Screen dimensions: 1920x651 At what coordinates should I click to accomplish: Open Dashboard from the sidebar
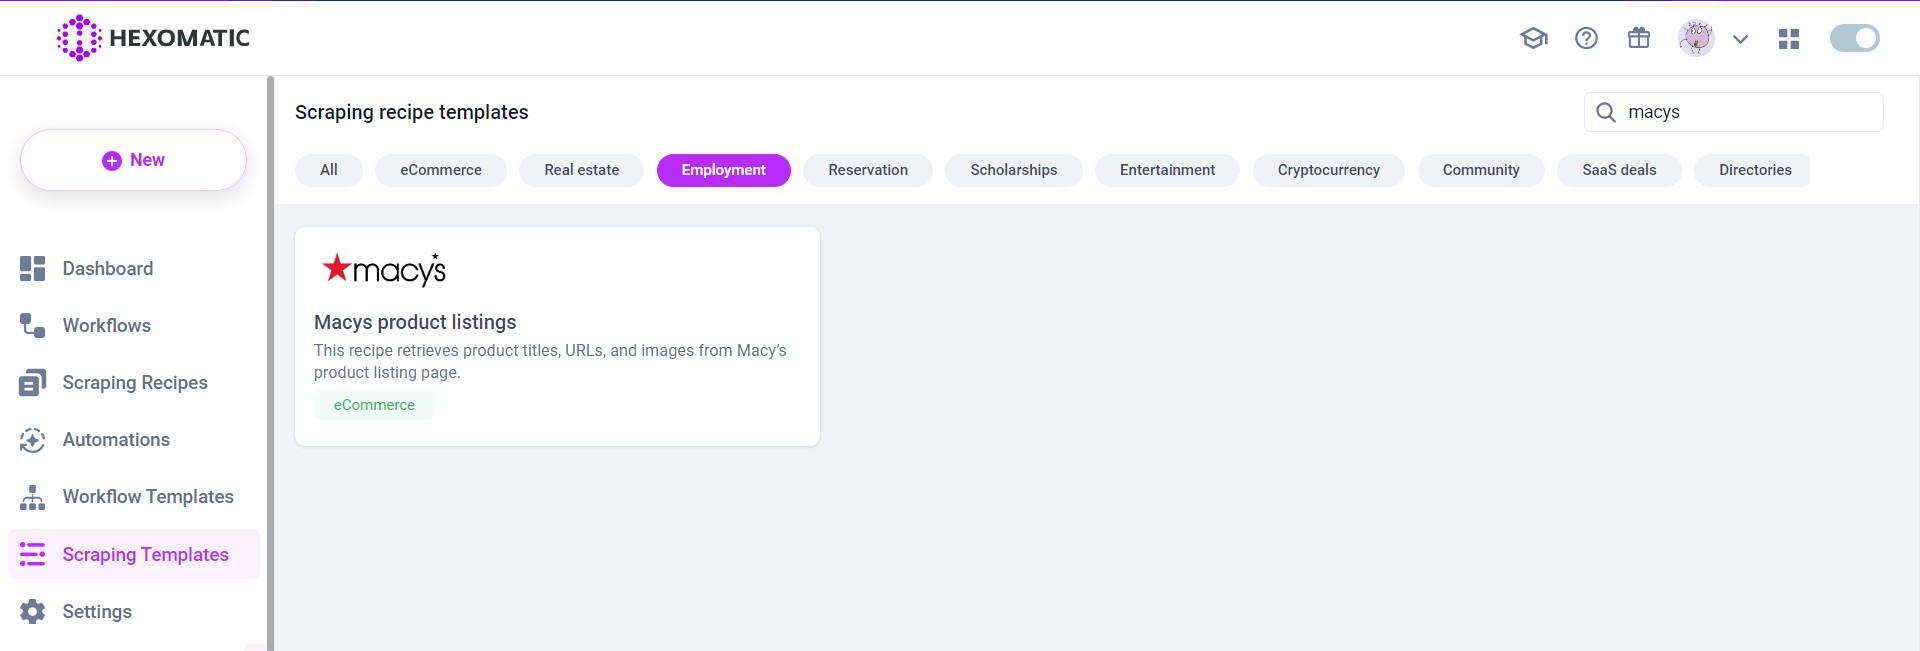tap(107, 268)
